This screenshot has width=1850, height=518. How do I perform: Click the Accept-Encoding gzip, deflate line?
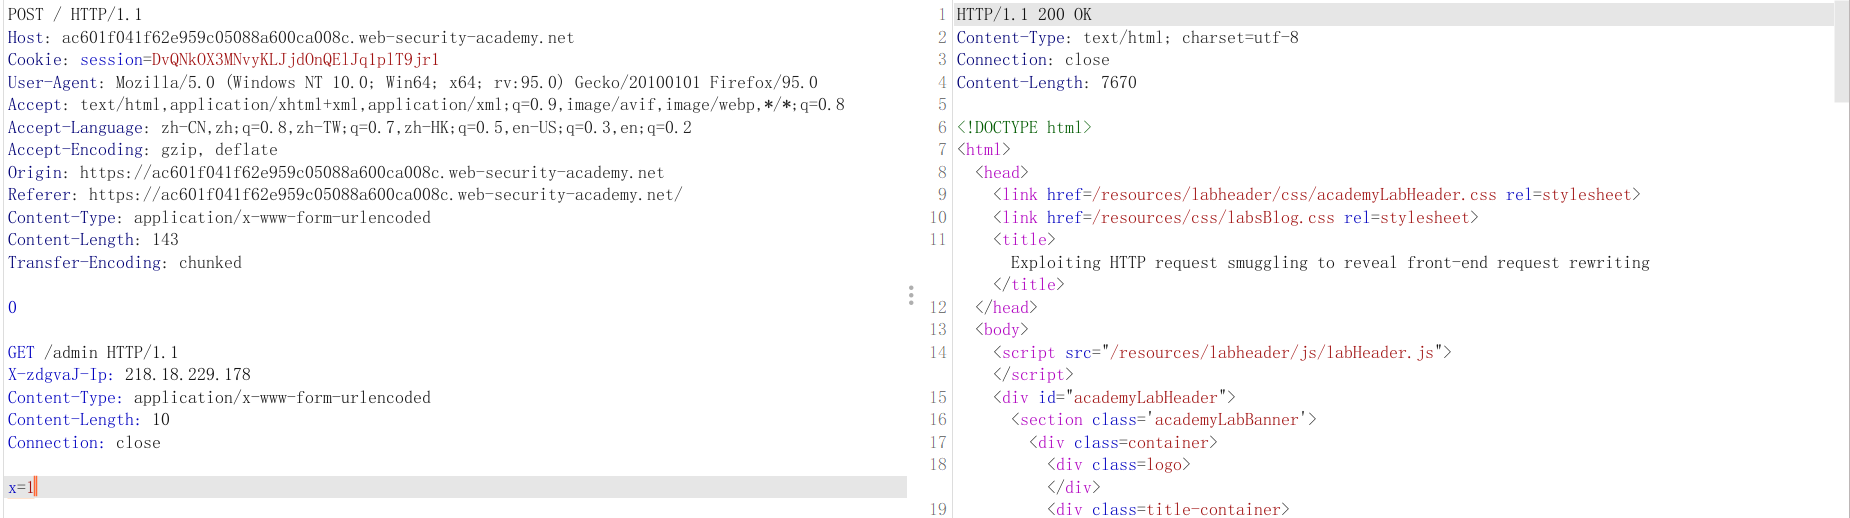143,150
